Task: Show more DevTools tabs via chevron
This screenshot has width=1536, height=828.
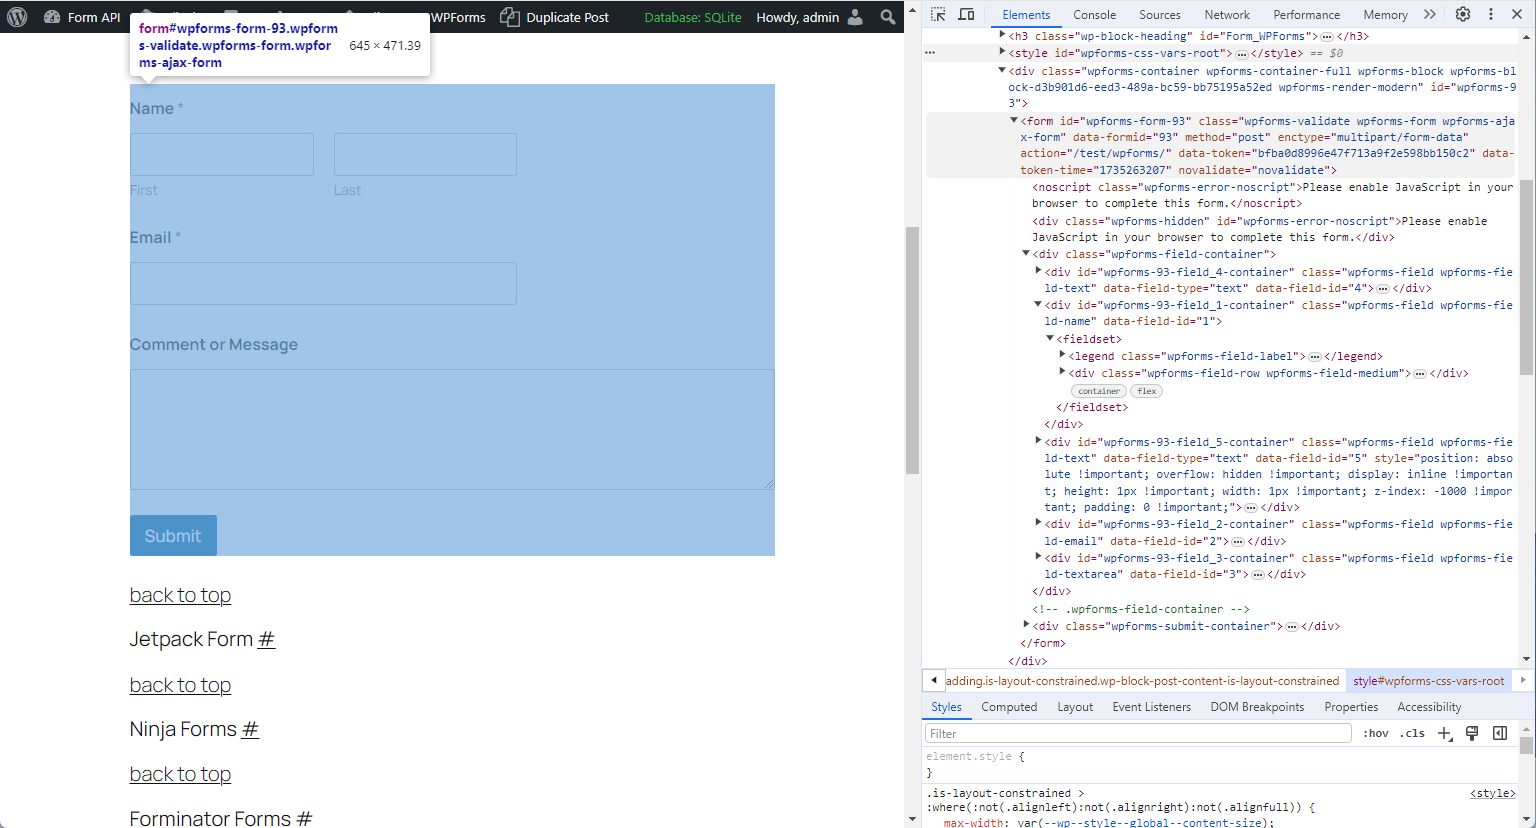Action: (1430, 14)
